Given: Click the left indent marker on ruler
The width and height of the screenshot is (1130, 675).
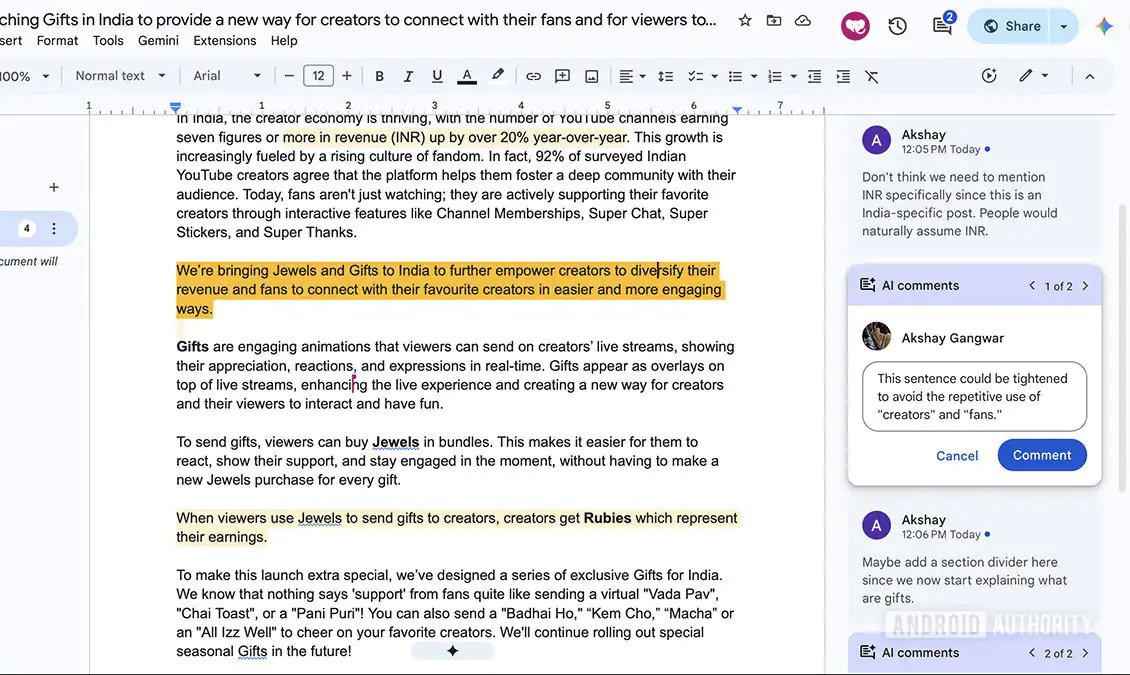Looking at the screenshot, I should tap(175, 107).
